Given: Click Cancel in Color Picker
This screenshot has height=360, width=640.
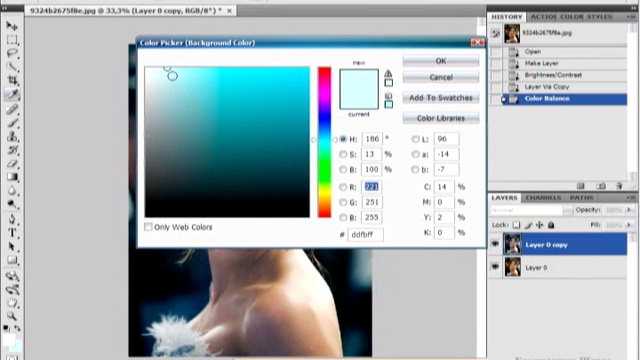Looking at the screenshot, I should point(441,77).
